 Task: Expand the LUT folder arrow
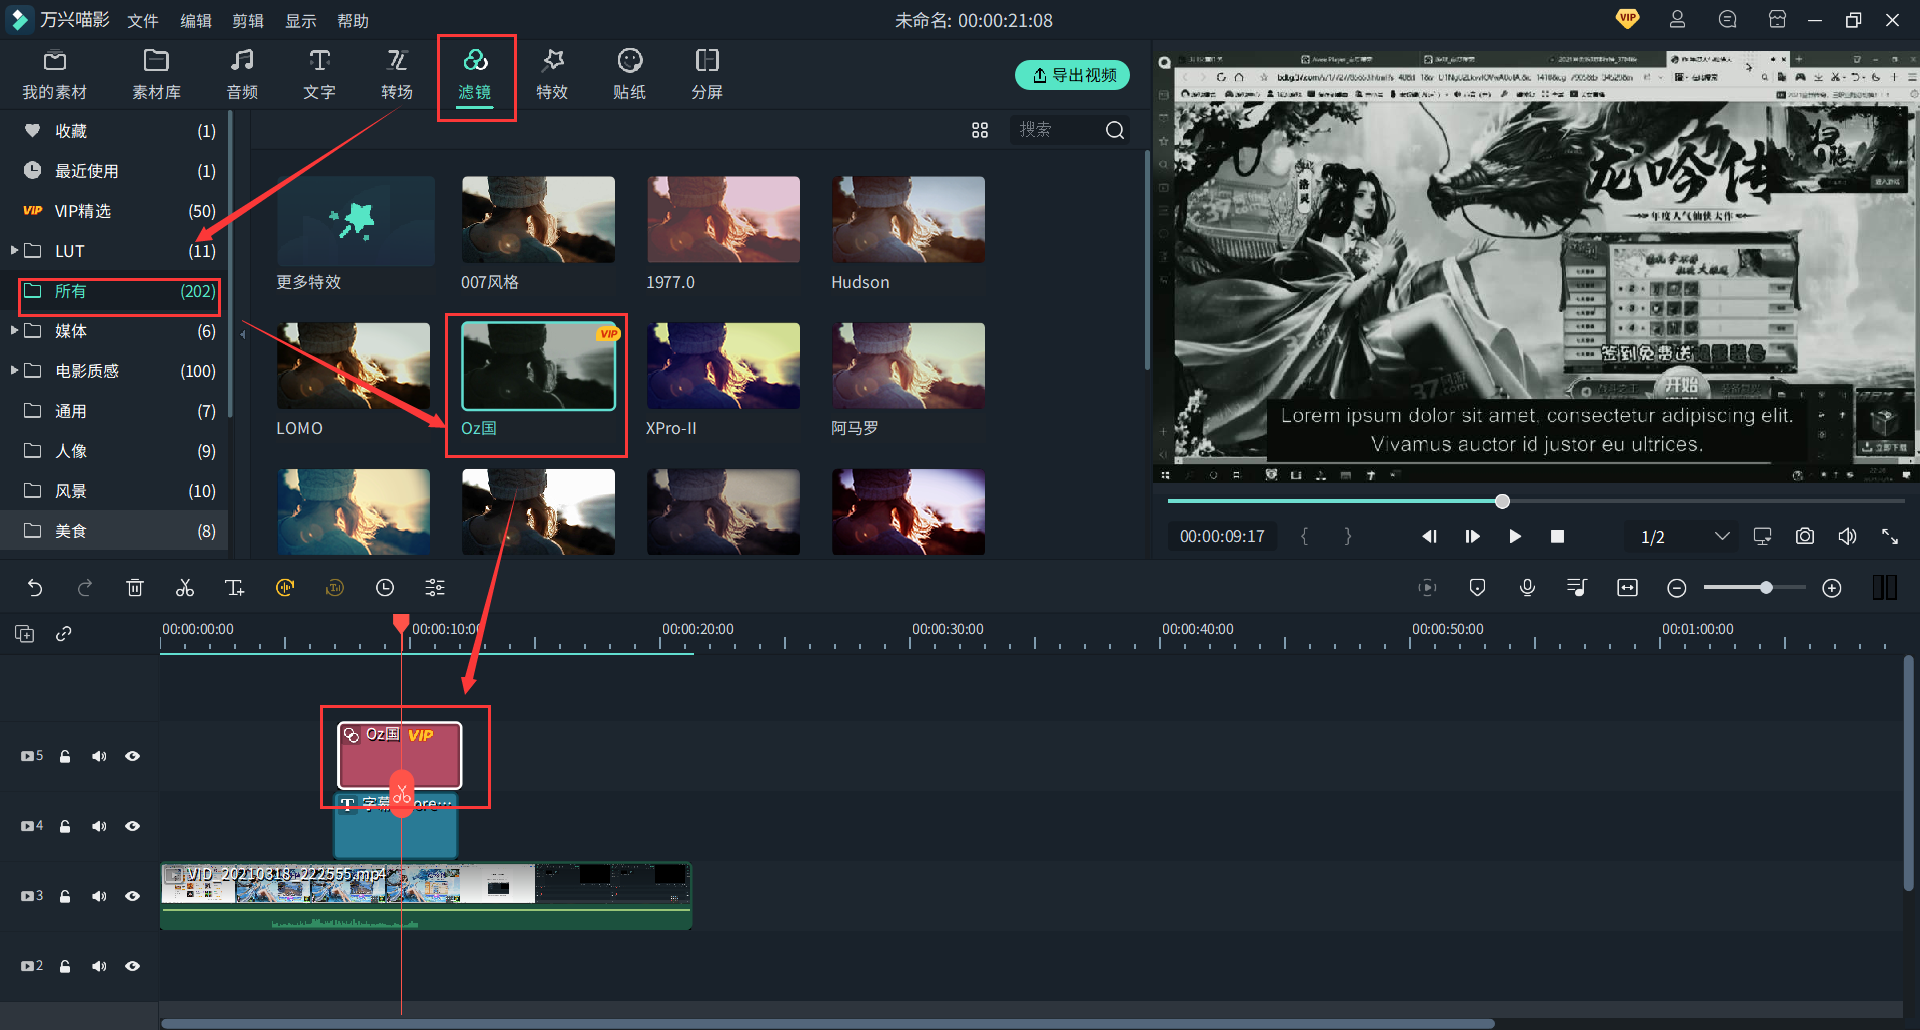tap(14, 250)
